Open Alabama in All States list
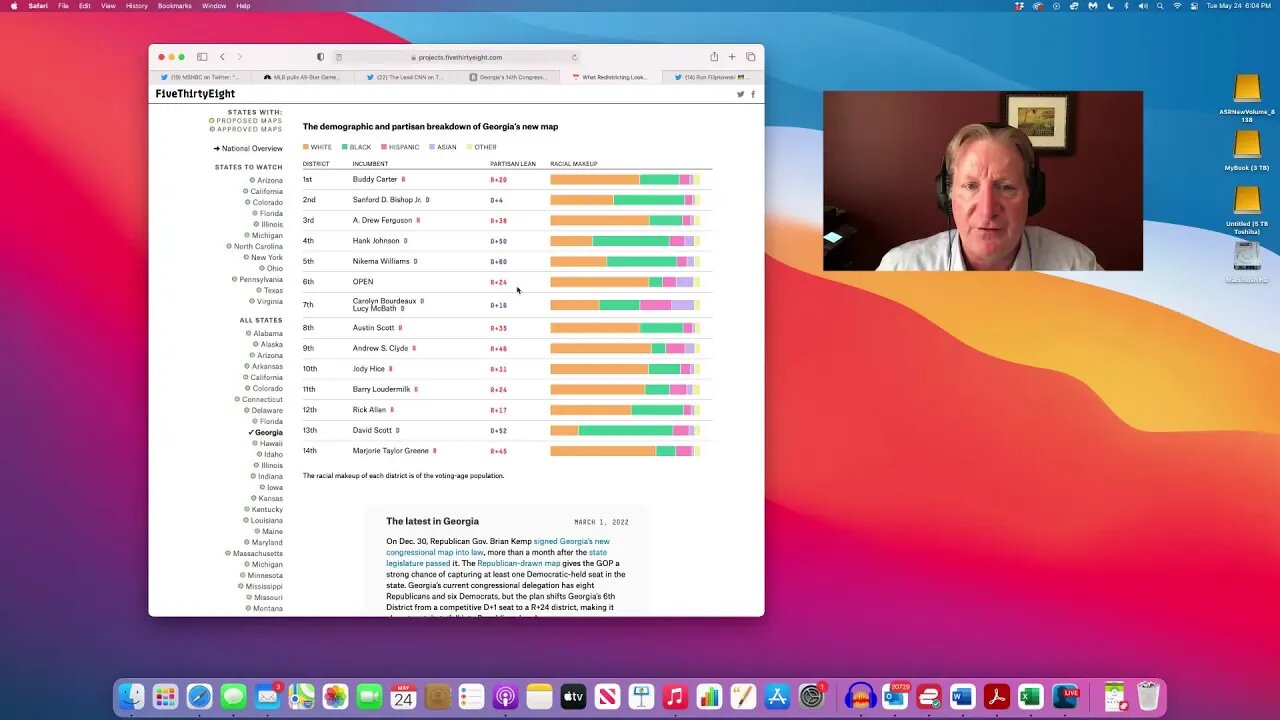This screenshot has width=1280, height=720. [265, 334]
